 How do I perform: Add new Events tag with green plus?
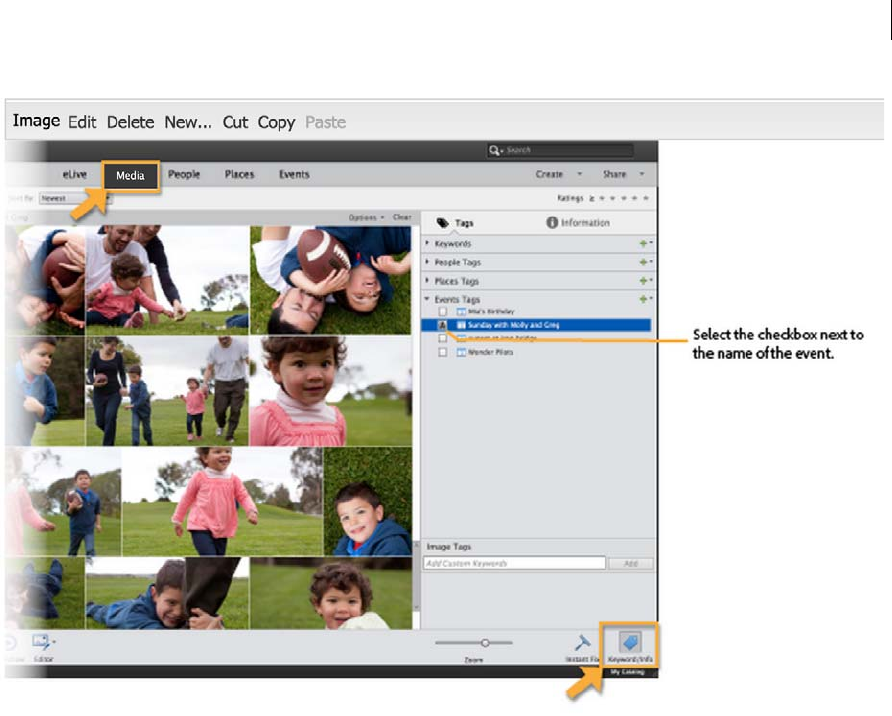(645, 299)
